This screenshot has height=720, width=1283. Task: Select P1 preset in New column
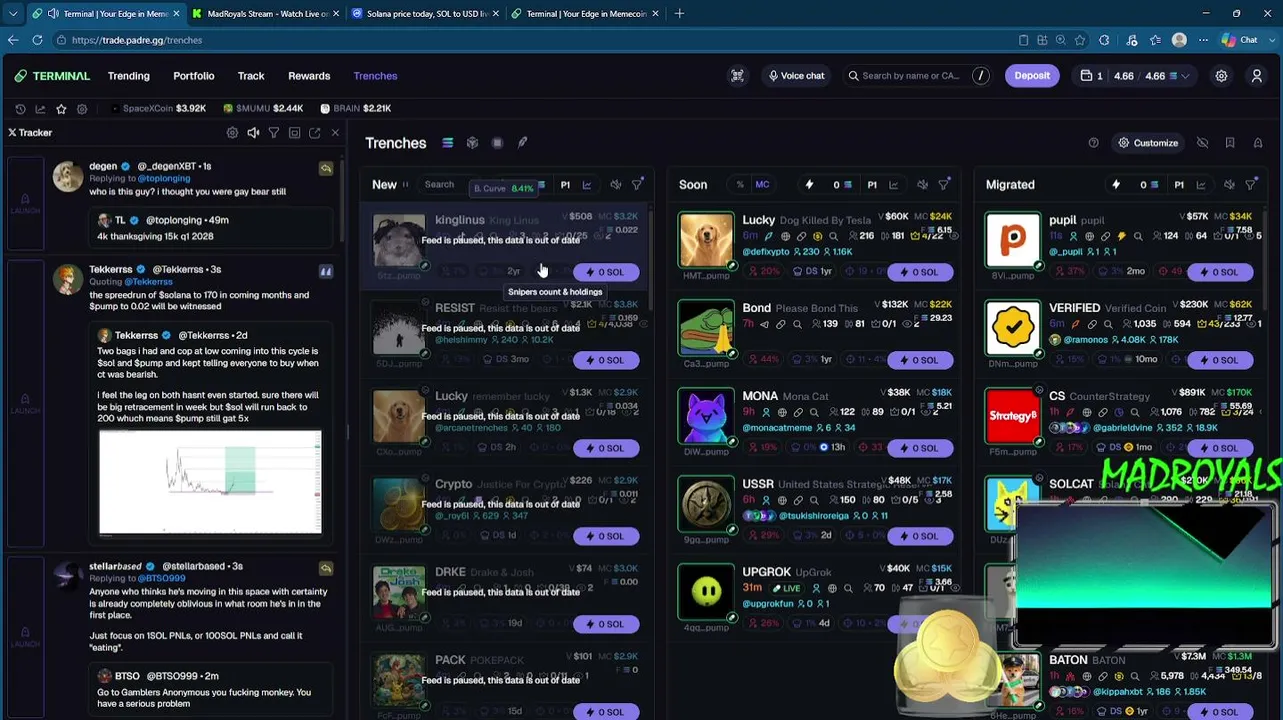click(565, 185)
